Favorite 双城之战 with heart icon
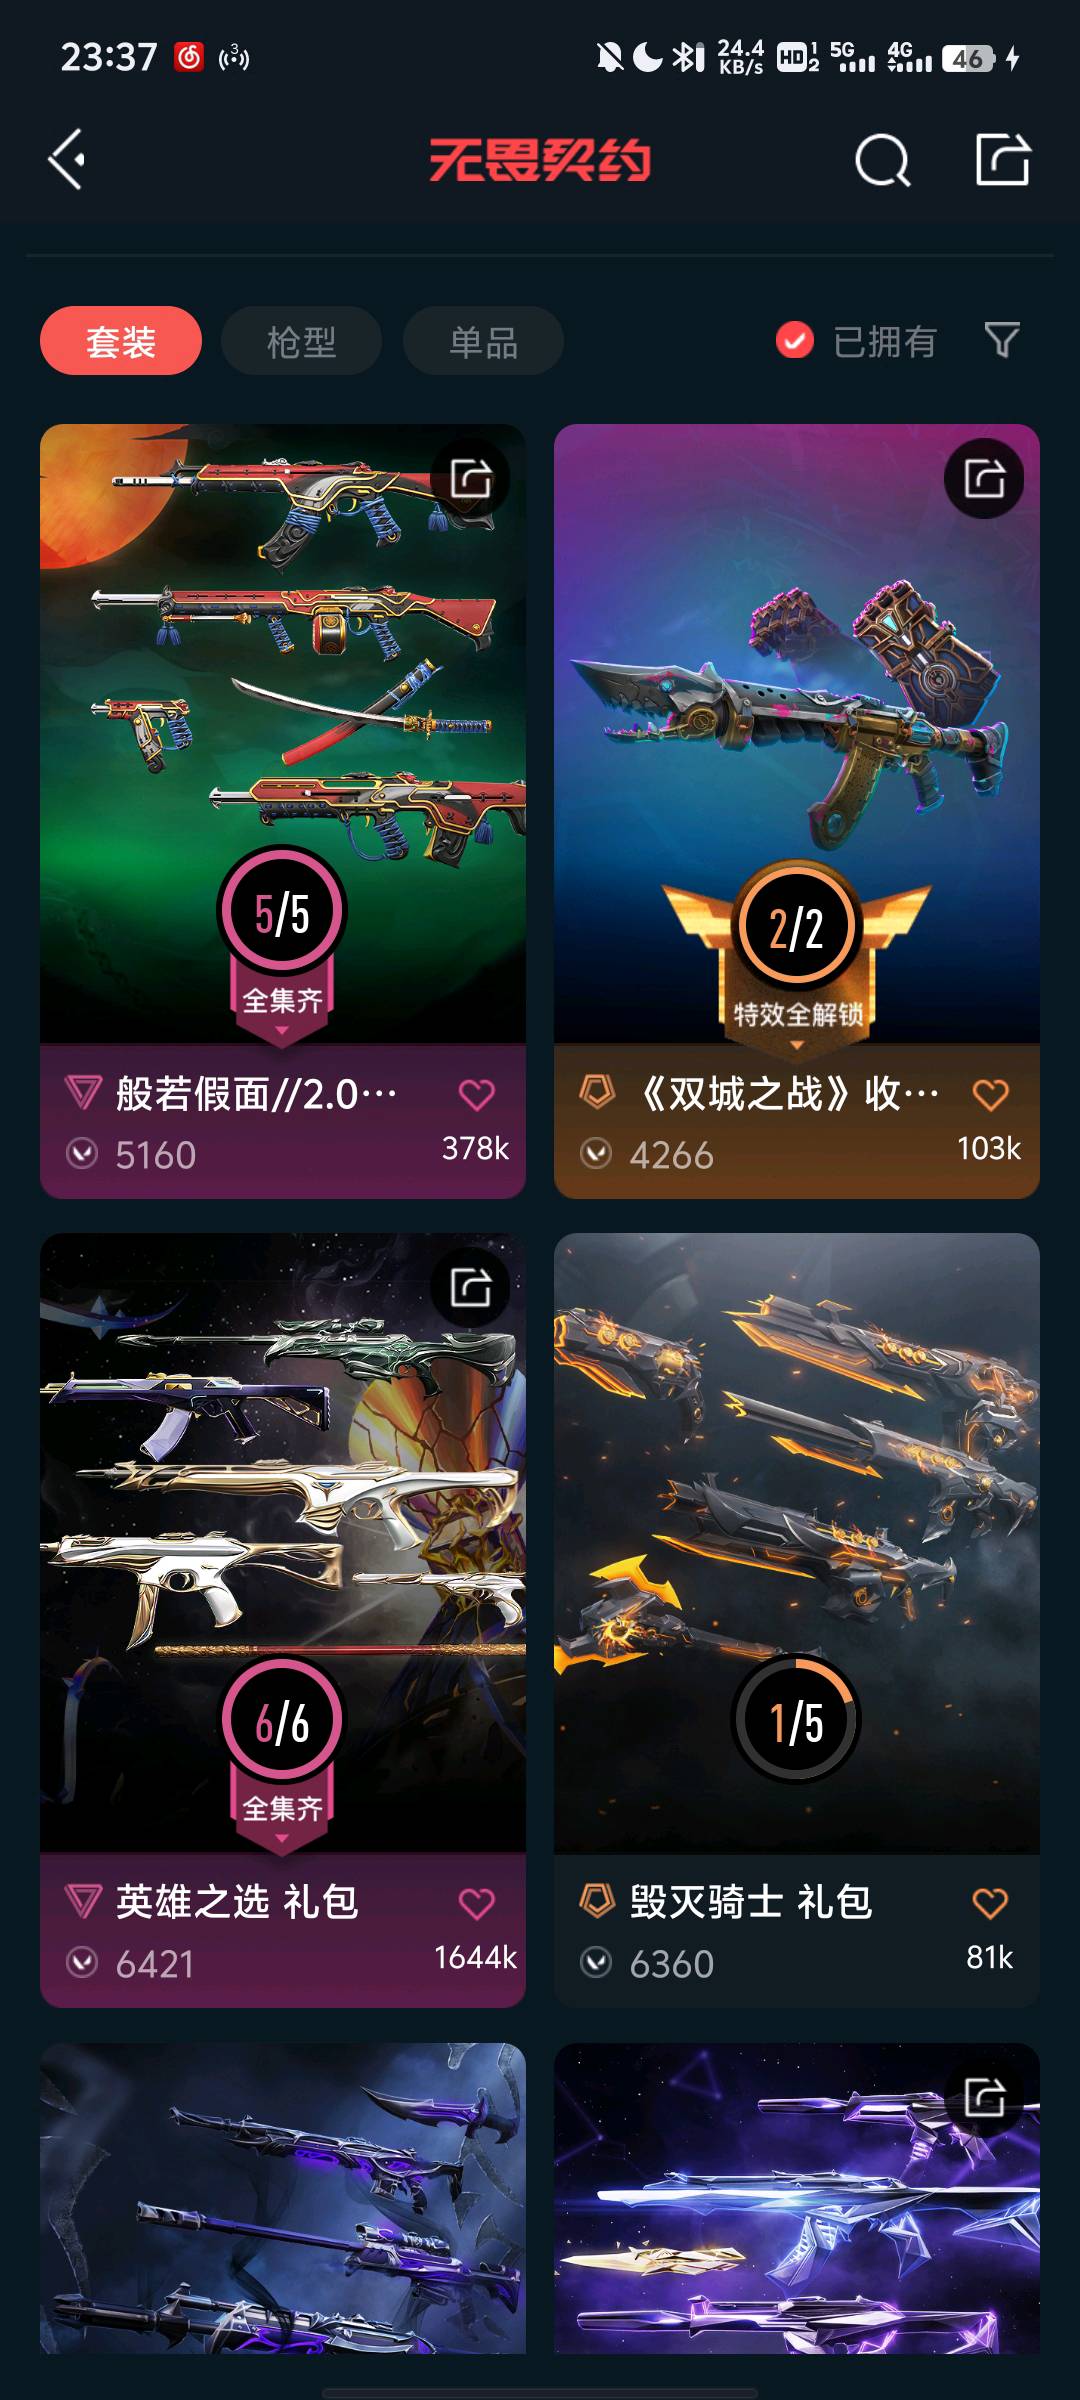 click(x=990, y=1095)
